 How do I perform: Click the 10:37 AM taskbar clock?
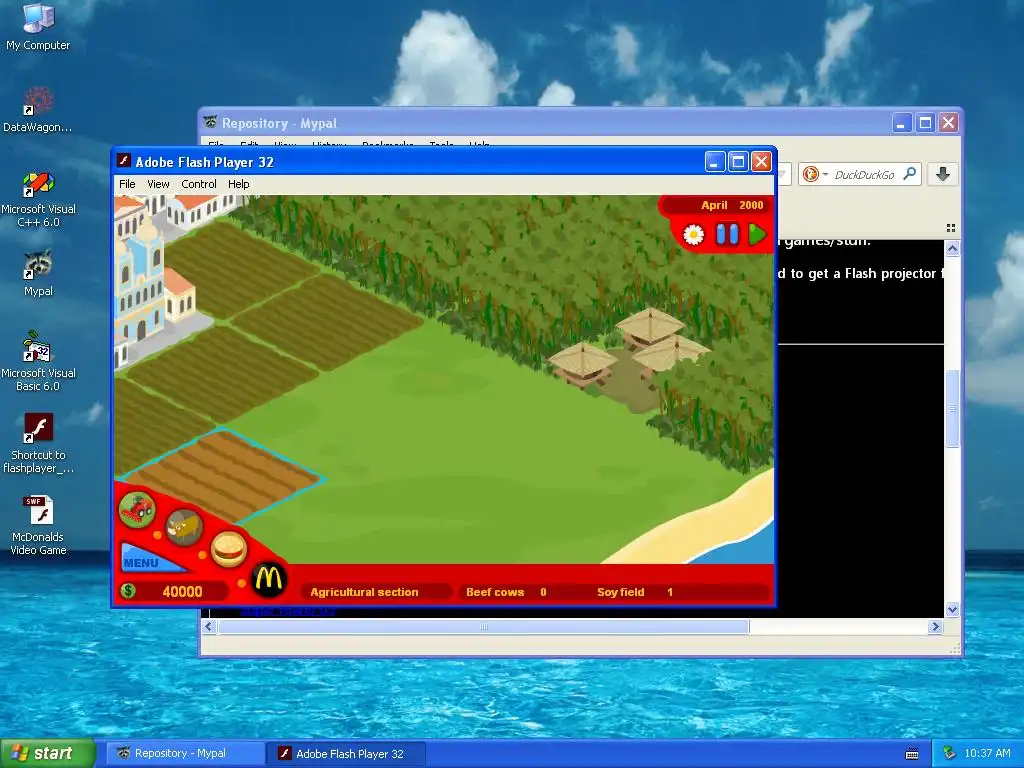[987, 753]
